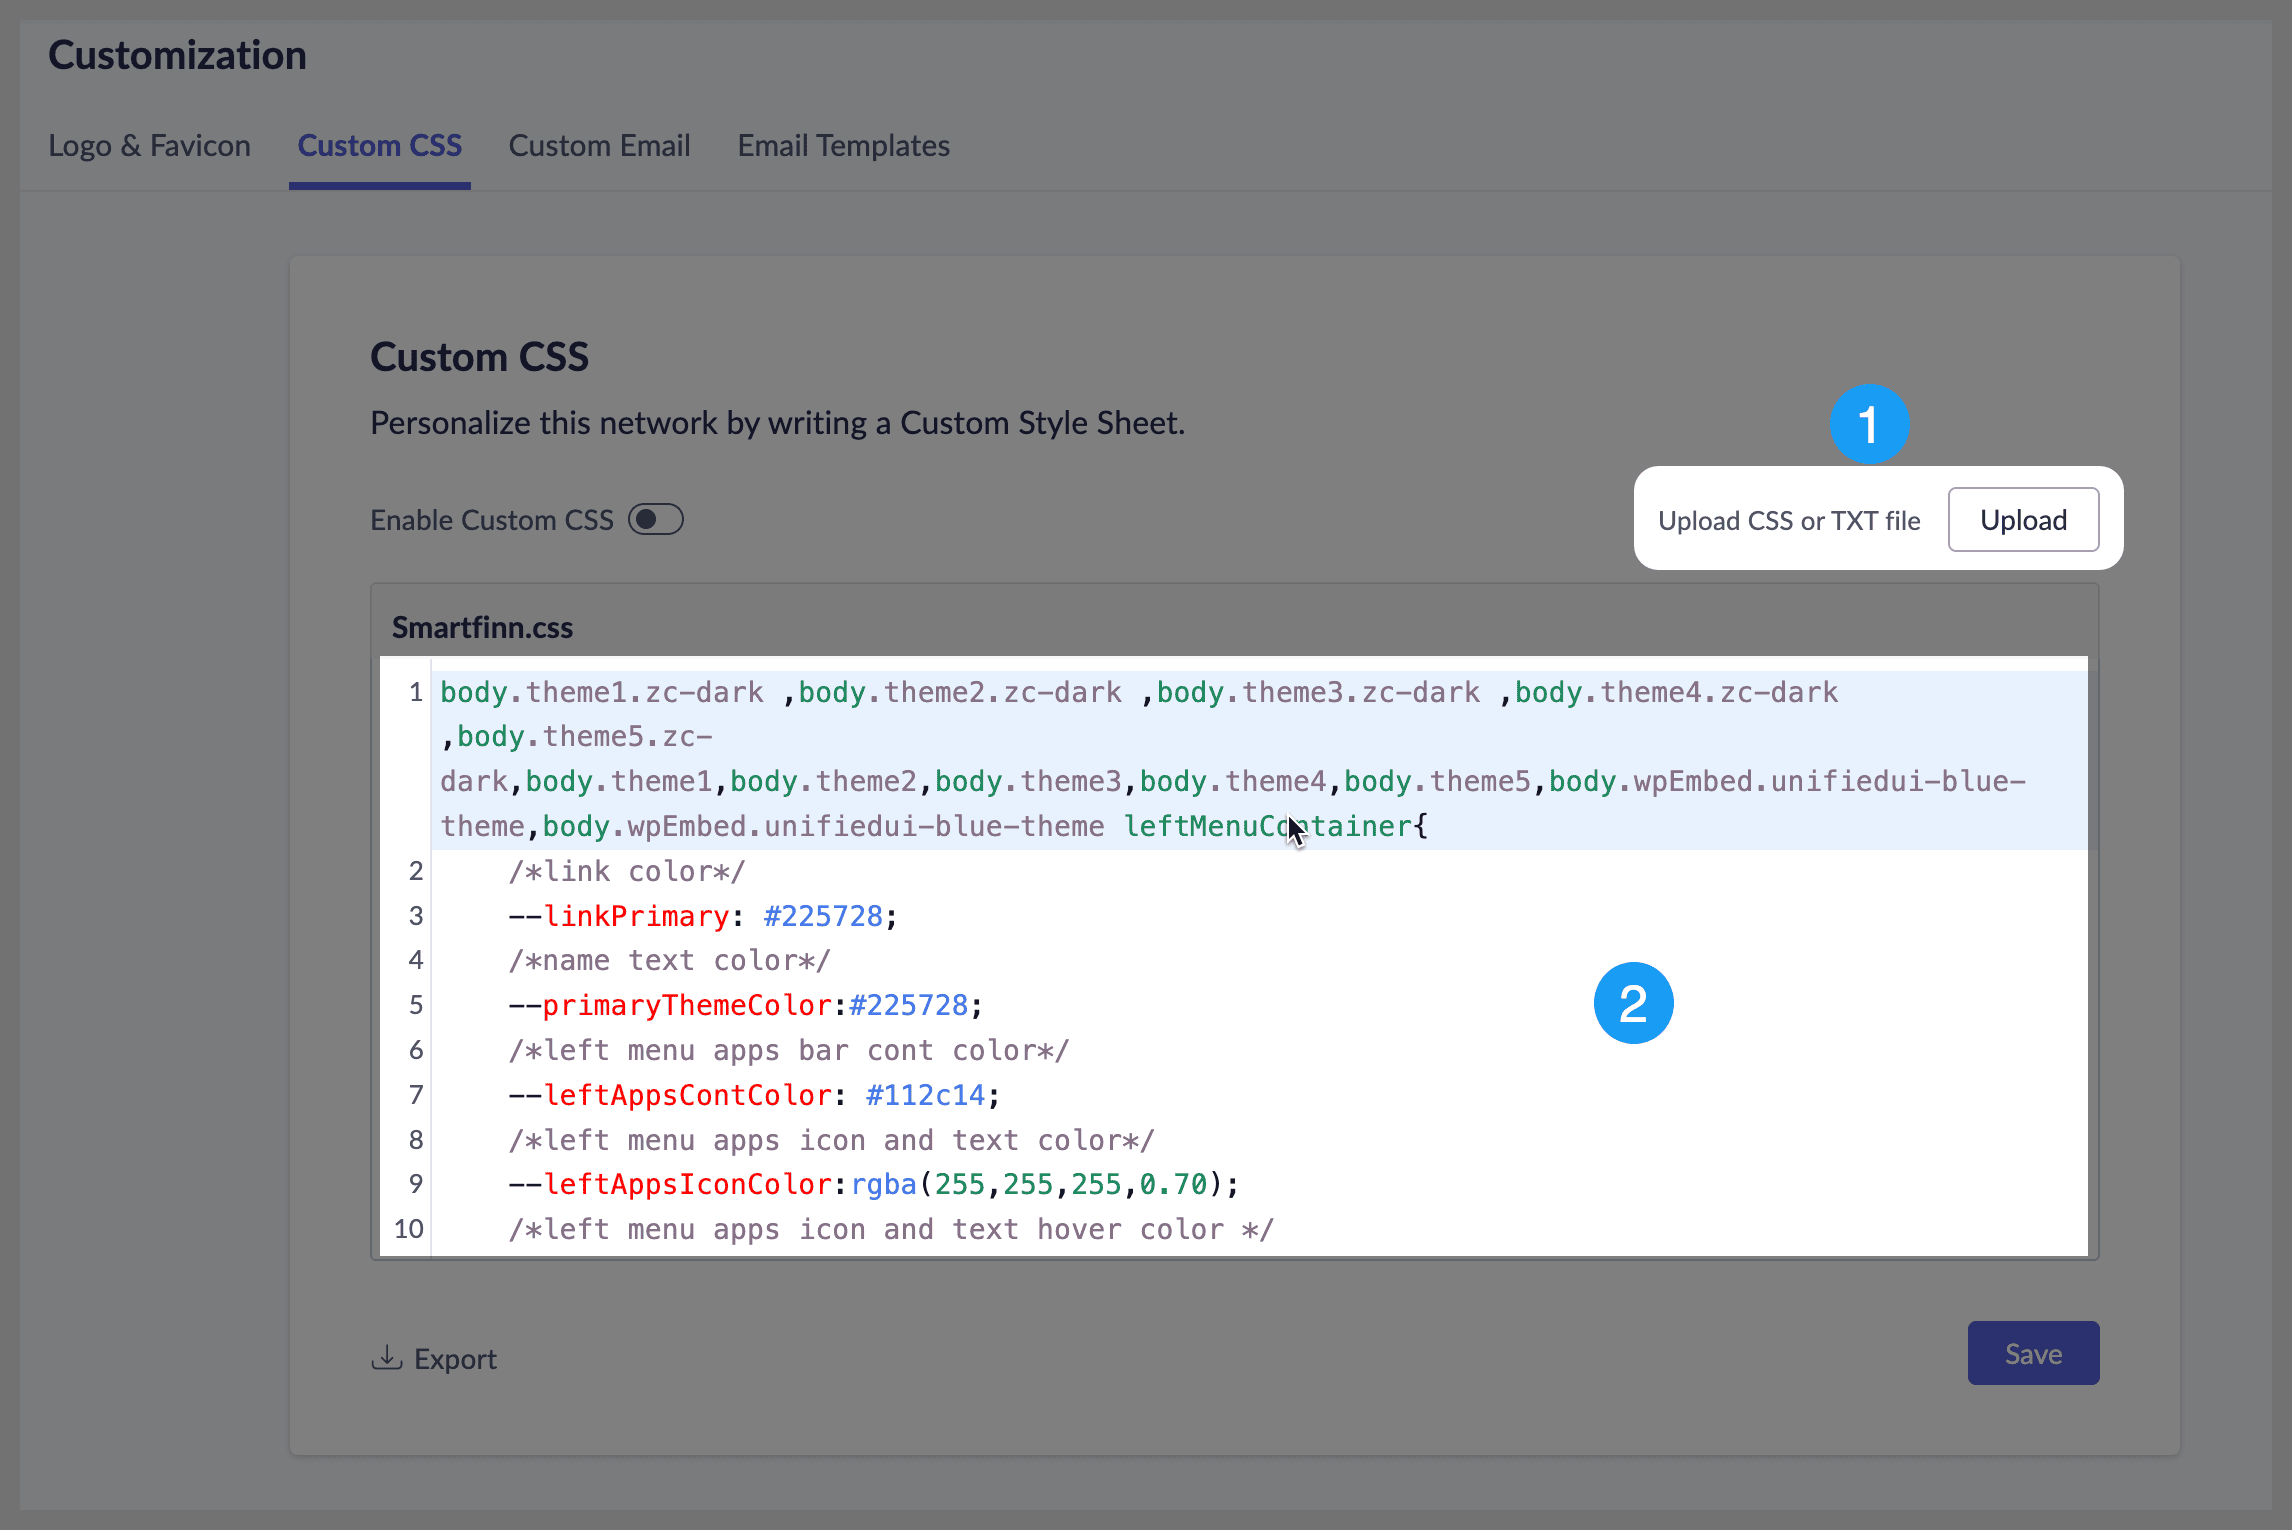
Task: Click the Upload button
Action: [2022, 520]
